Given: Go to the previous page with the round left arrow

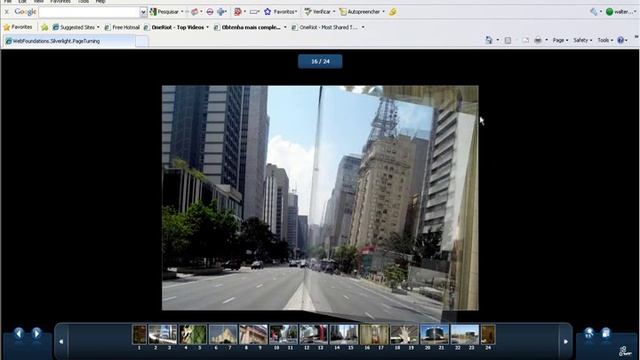Looking at the screenshot, I should pos(19,333).
